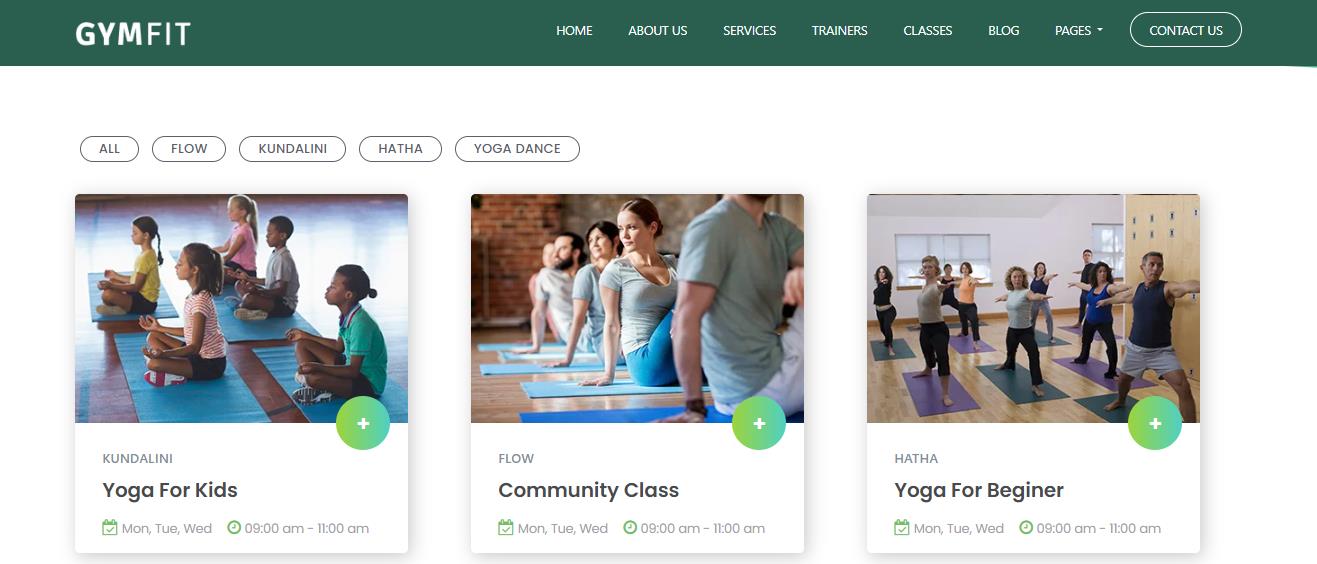Filter classes by YOGA DANCE
The height and width of the screenshot is (564, 1317).
coord(517,149)
